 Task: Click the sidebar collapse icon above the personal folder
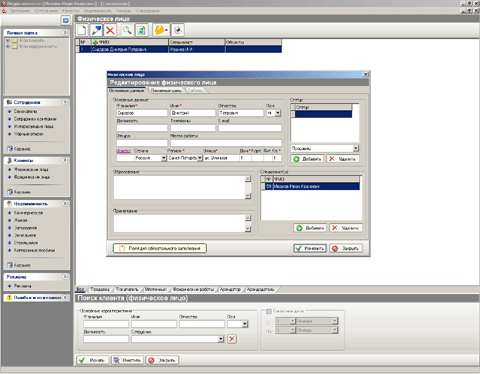pos(66,21)
